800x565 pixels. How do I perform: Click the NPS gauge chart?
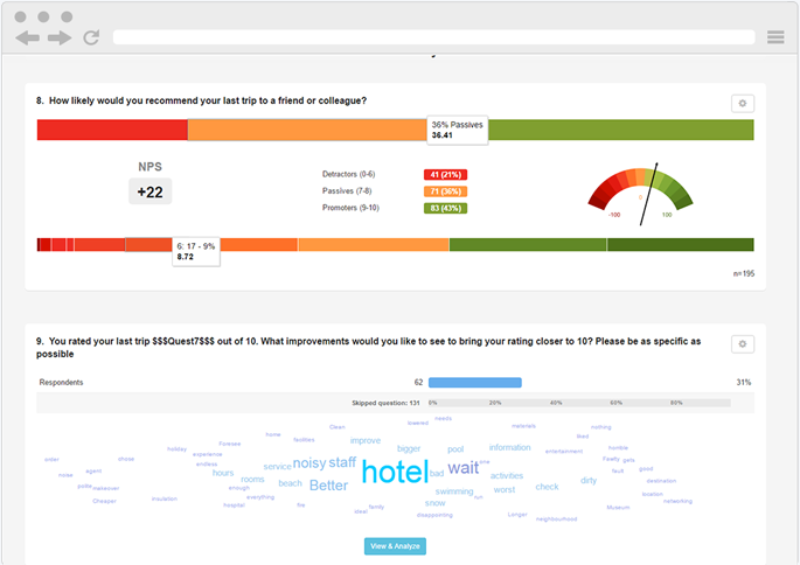tap(641, 194)
